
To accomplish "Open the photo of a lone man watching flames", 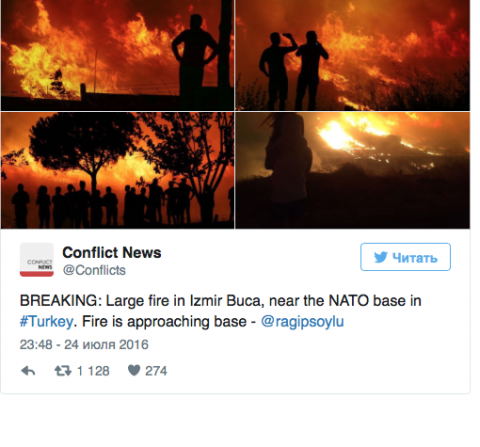I will click(117, 55).
